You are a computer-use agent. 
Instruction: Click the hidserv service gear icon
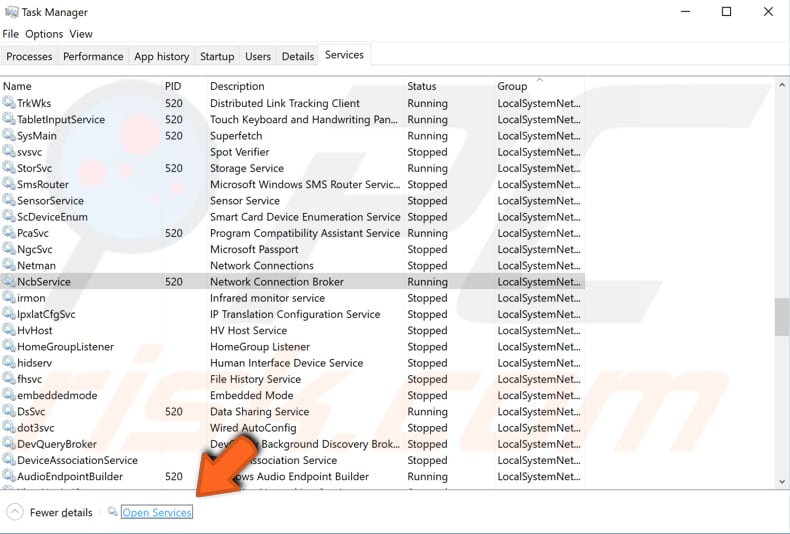click(x=9, y=362)
